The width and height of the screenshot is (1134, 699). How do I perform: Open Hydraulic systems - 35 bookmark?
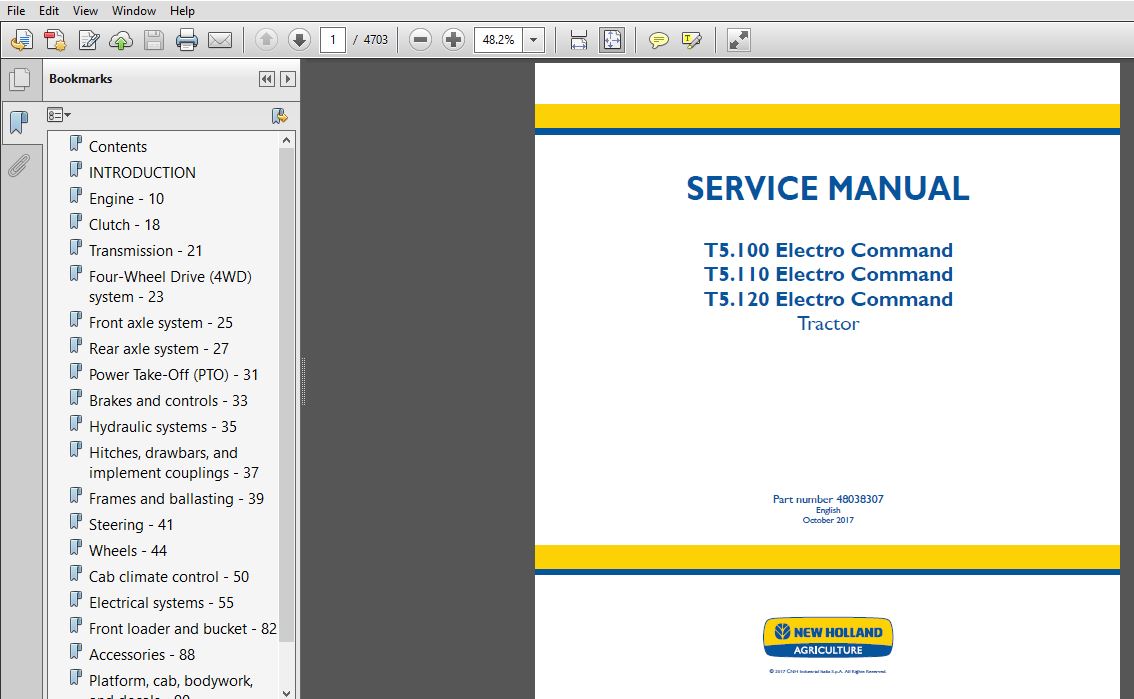click(163, 427)
